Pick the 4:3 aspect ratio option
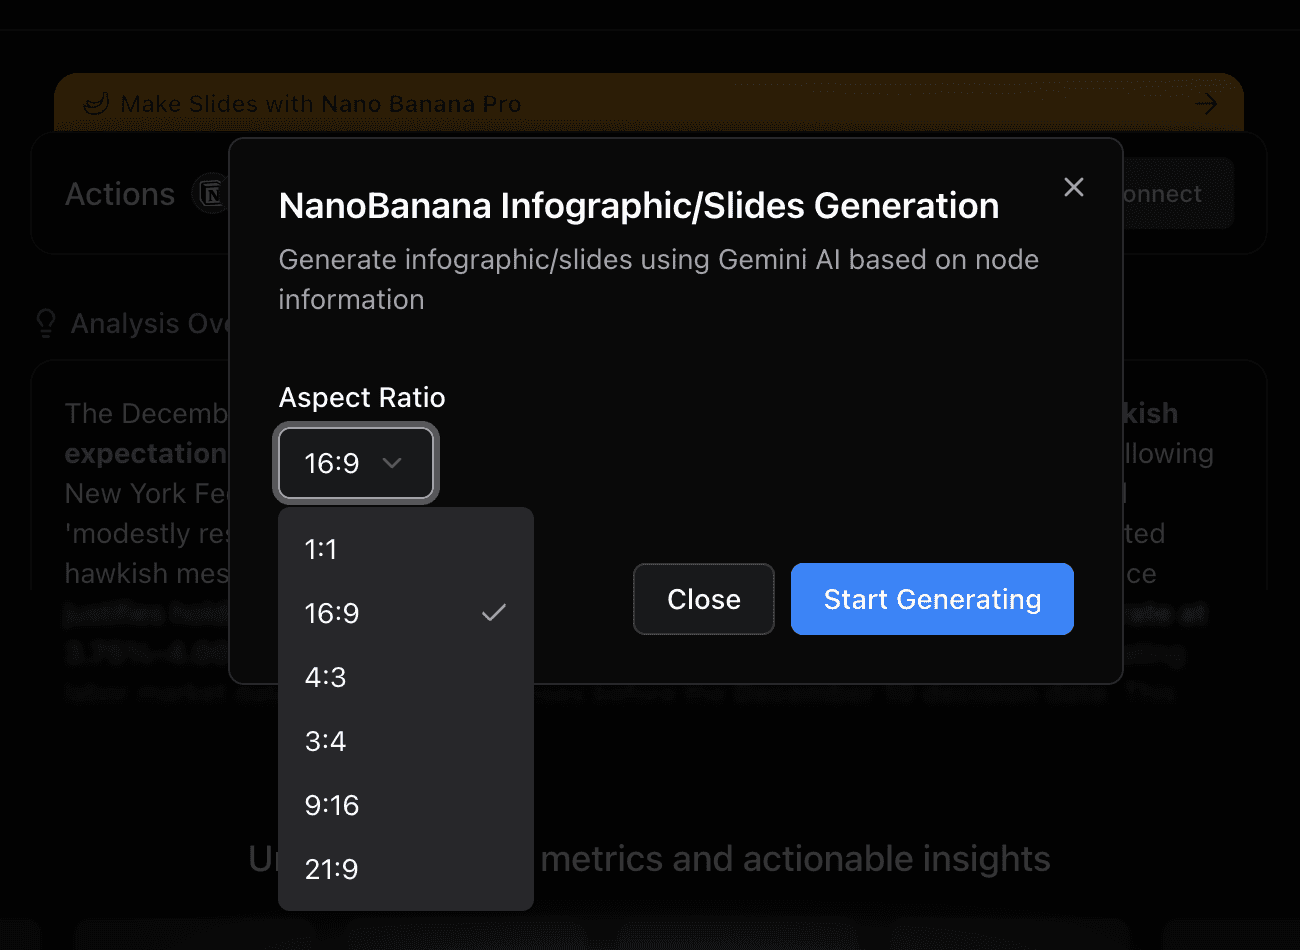 pos(405,677)
